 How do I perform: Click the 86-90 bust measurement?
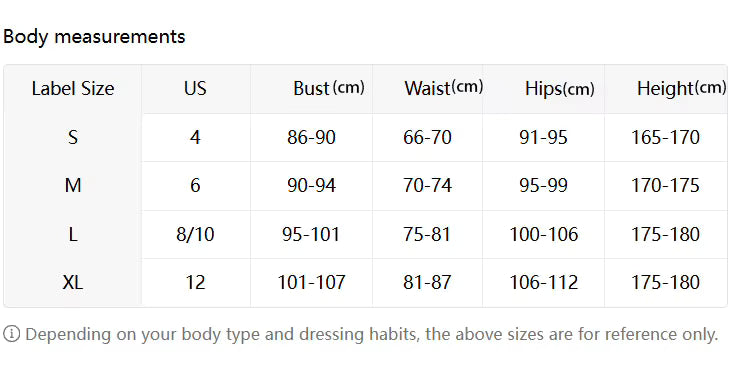(311, 137)
